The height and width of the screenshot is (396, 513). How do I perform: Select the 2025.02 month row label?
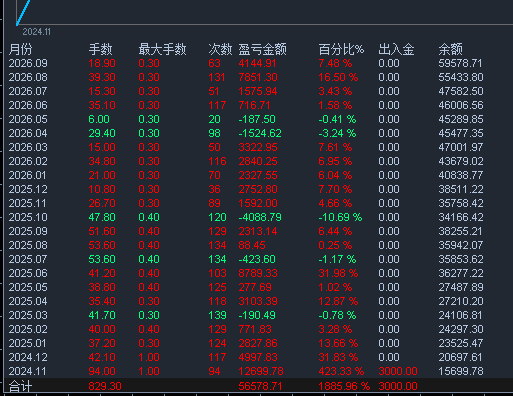click(28, 329)
